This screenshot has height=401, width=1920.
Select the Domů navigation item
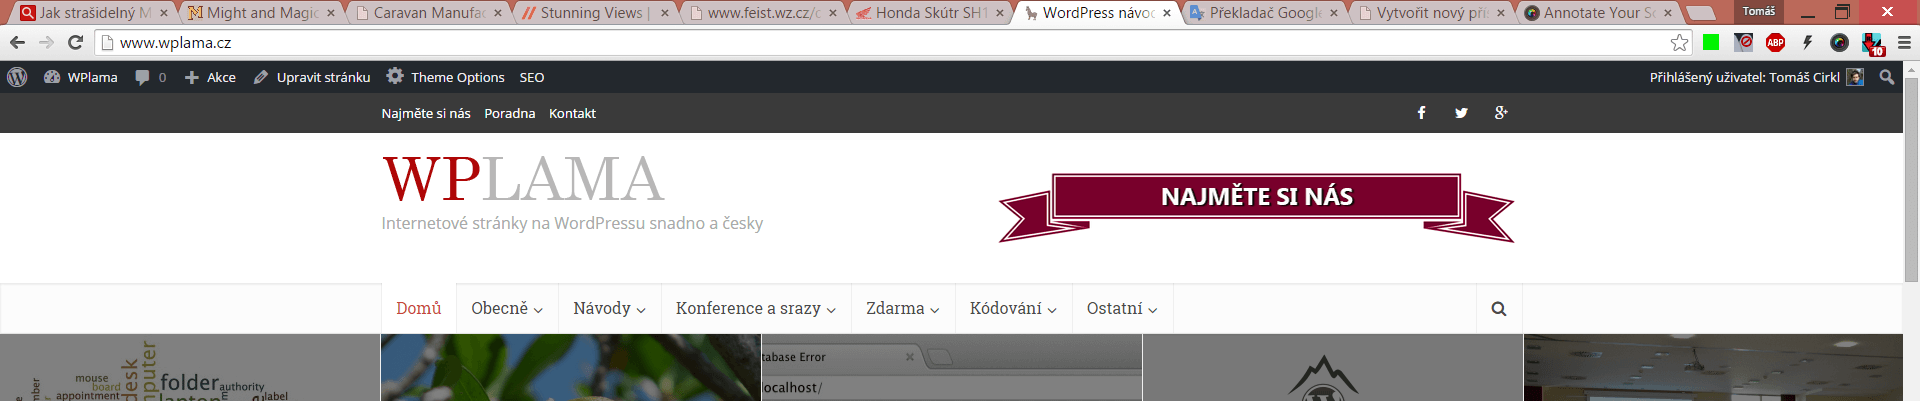click(x=419, y=308)
